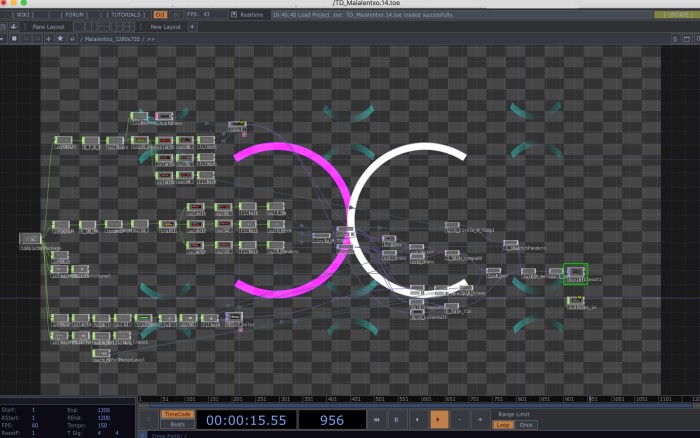The image size is (700, 438).
Task: Toggle the Realtime checkbox
Action: [x=233, y=15]
